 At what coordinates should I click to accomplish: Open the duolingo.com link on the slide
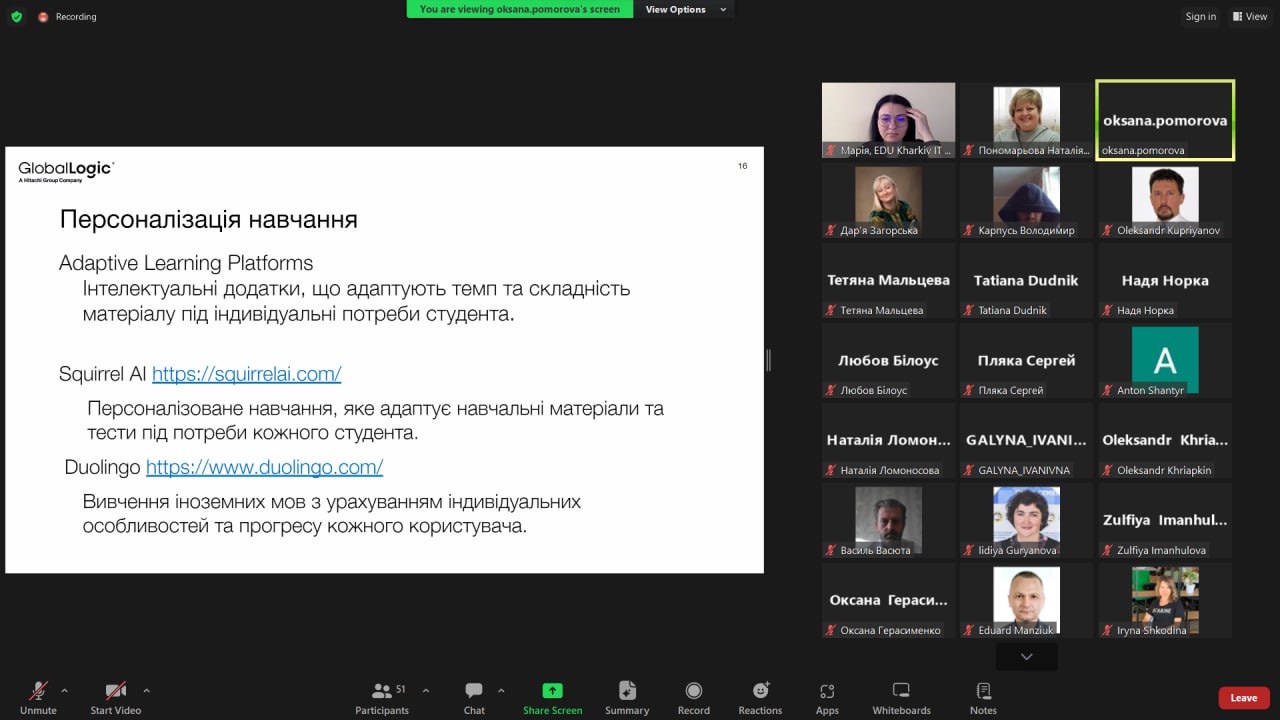(264, 467)
